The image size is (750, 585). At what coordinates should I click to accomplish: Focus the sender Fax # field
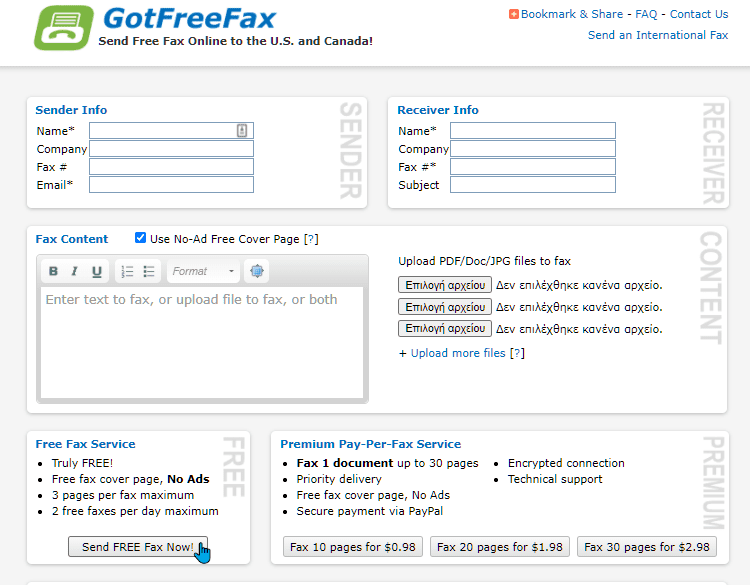click(x=171, y=166)
